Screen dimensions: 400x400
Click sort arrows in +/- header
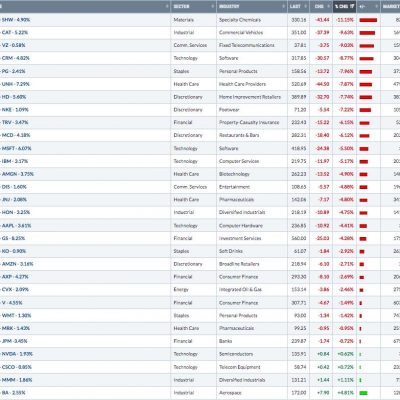(x=376, y=6)
